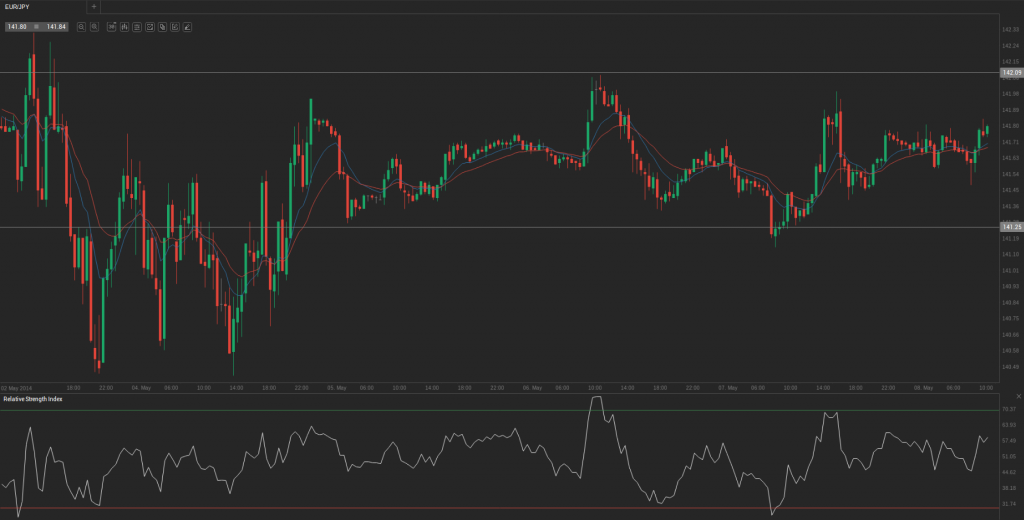Switch to the EUR/JPY chart tab
Viewport: 1024px width, 520px height.
(17, 7)
